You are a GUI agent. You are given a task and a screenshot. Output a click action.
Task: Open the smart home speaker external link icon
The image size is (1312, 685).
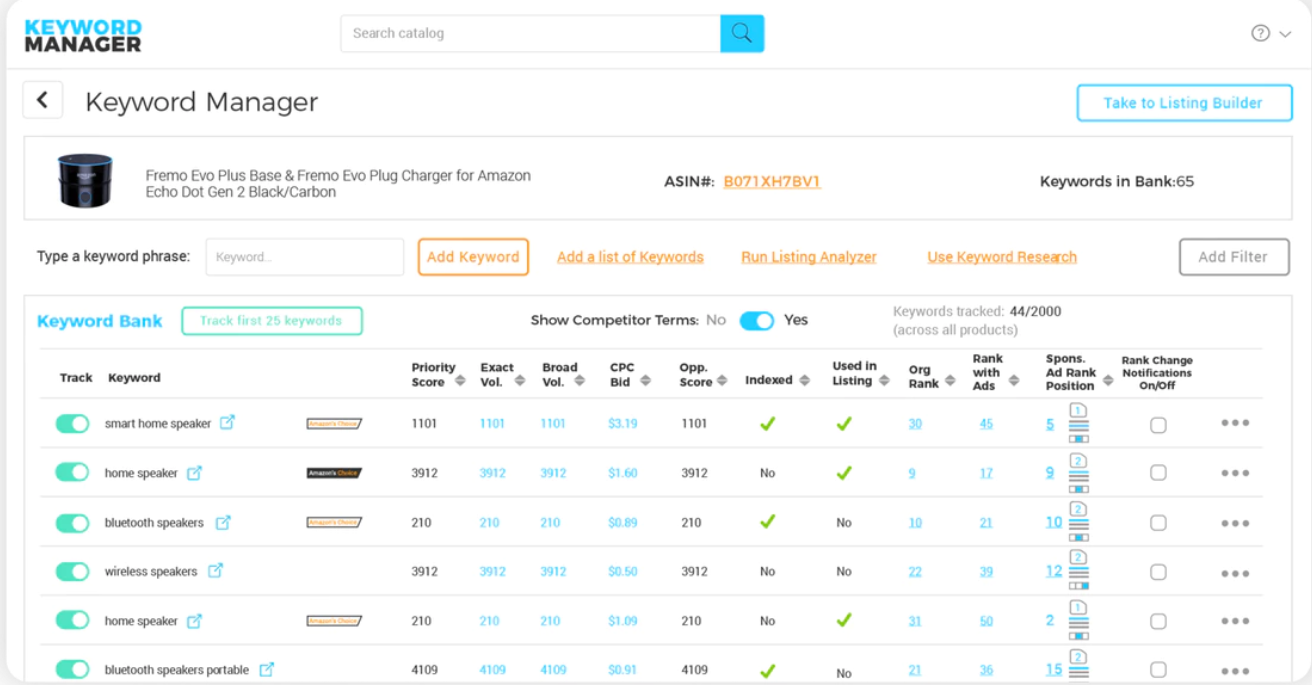tap(225, 423)
